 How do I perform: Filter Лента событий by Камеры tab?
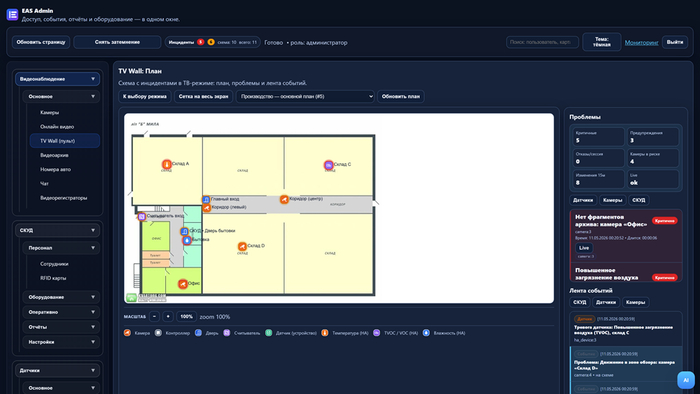pyautogui.click(x=635, y=302)
